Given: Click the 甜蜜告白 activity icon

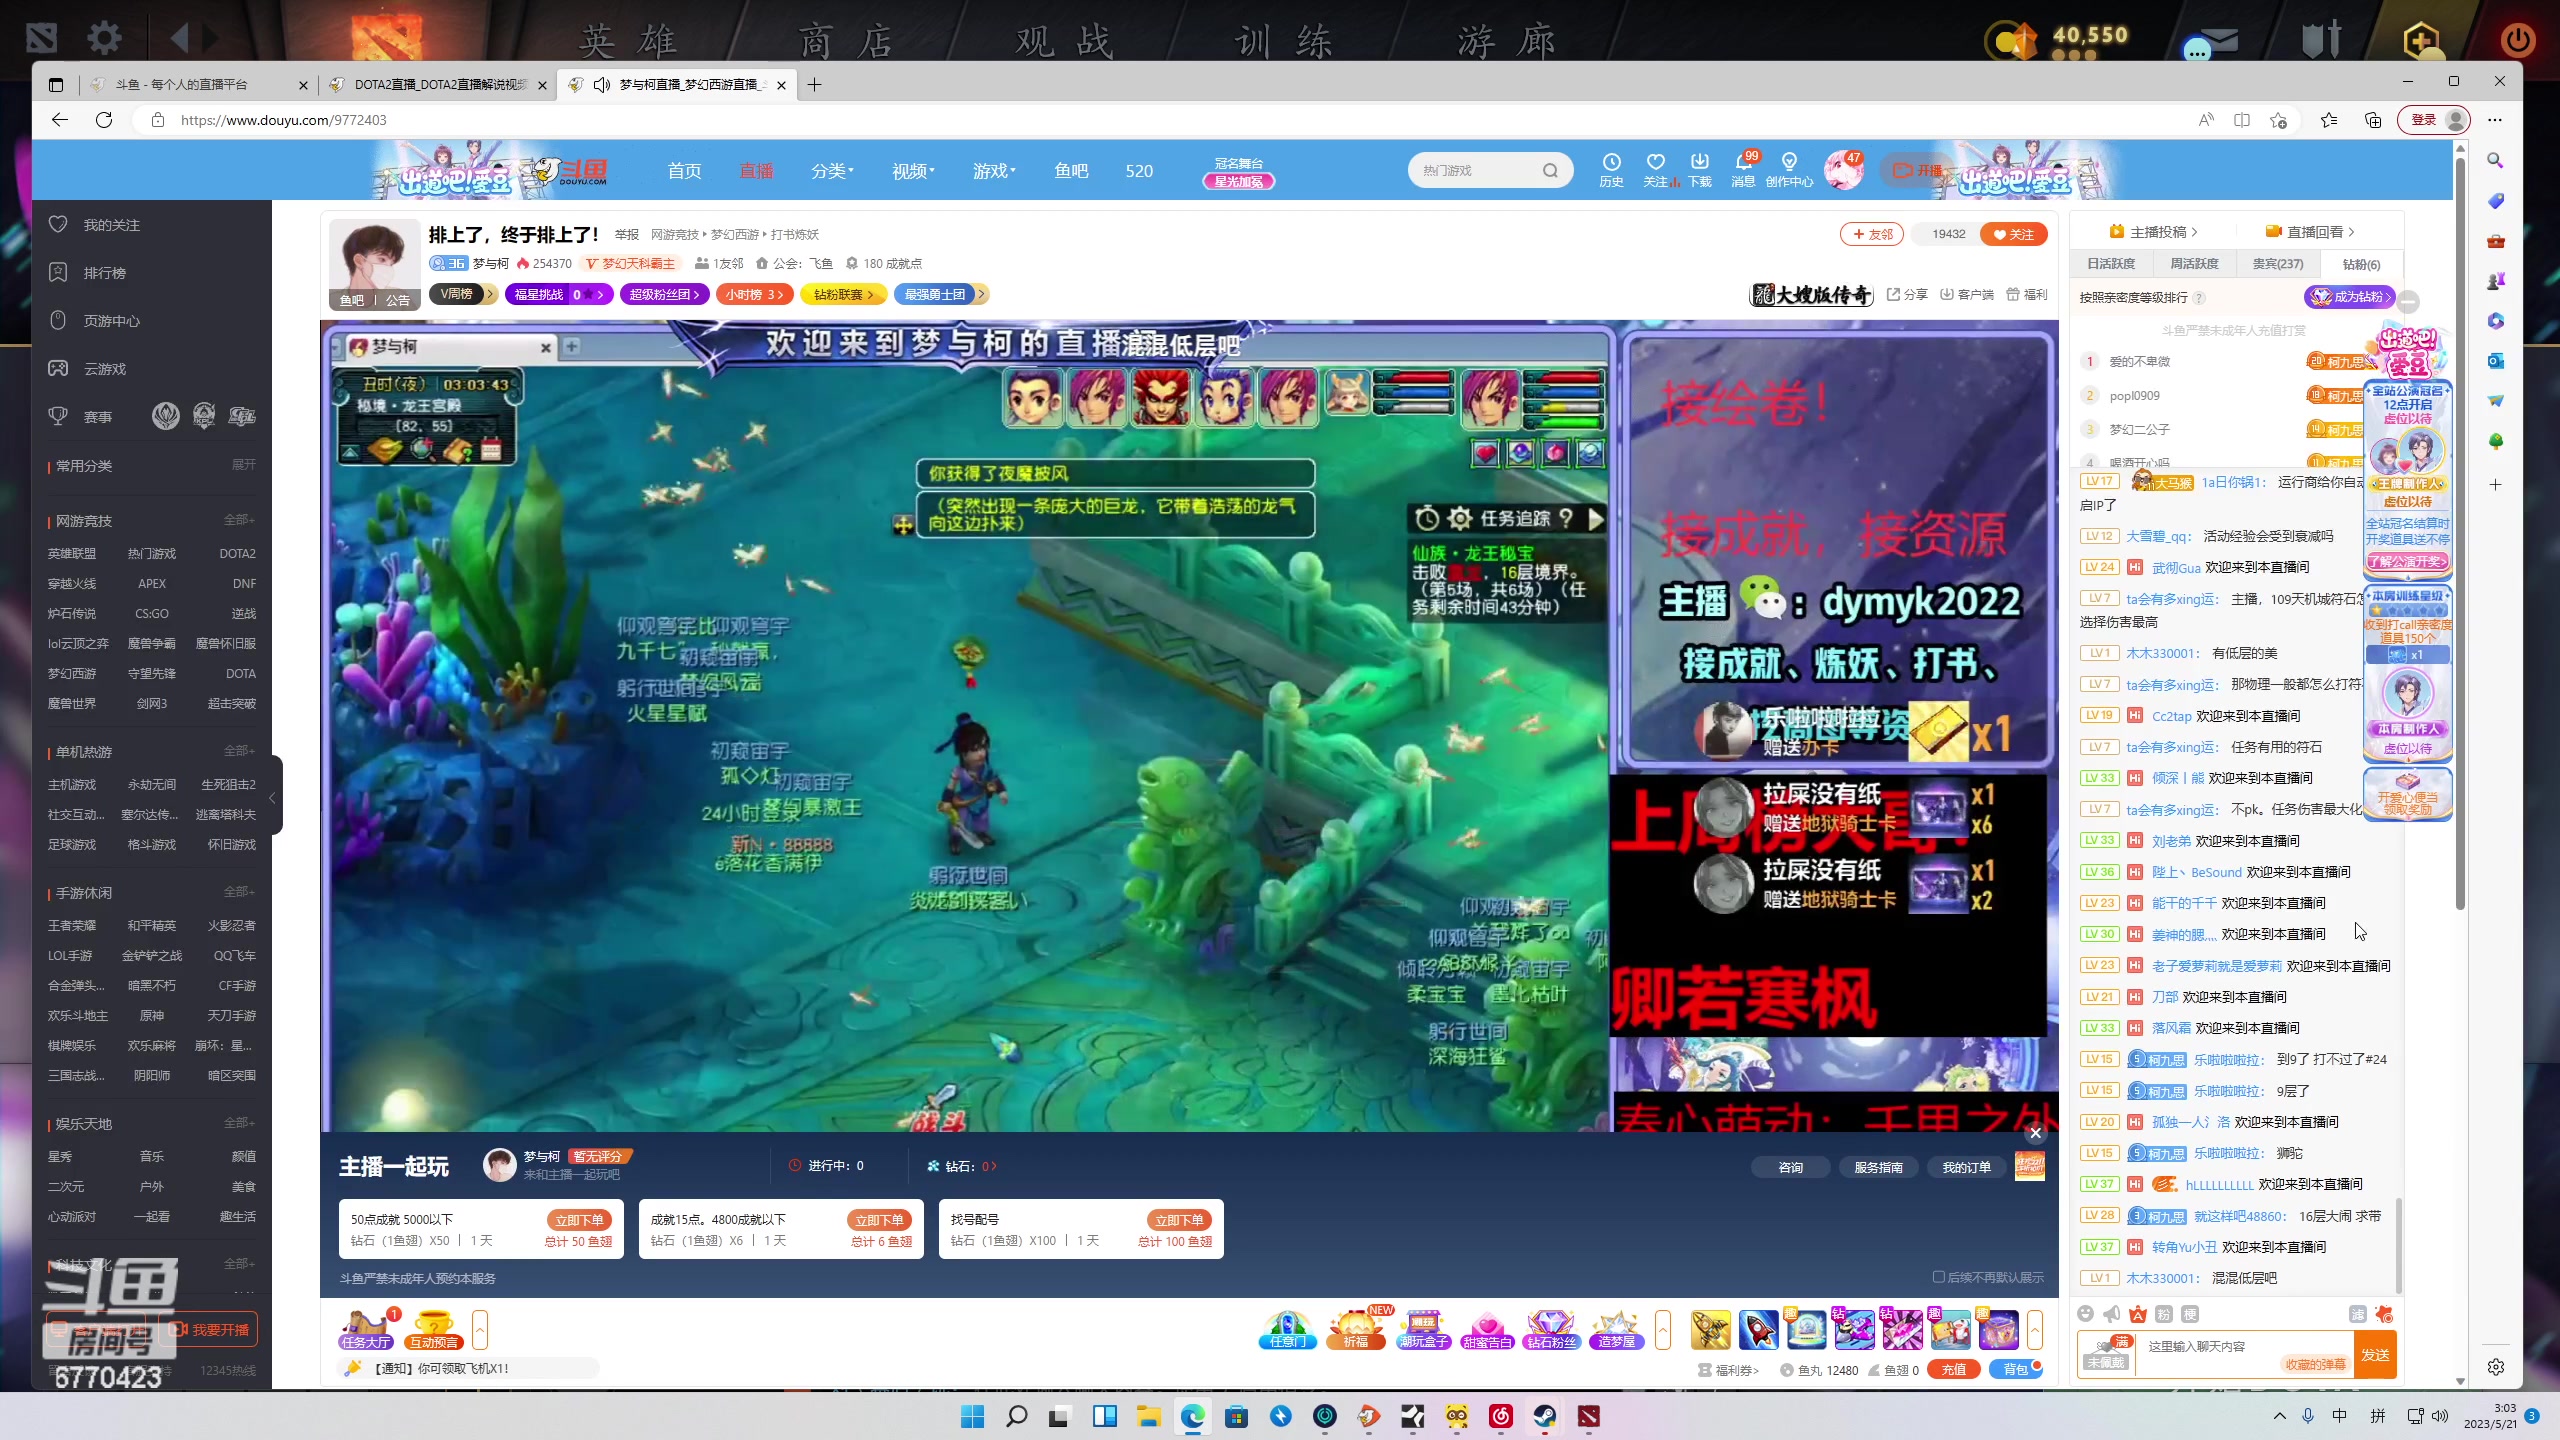Looking at the screenshot, I should pyautogui.click(x=1487, y=1330).
